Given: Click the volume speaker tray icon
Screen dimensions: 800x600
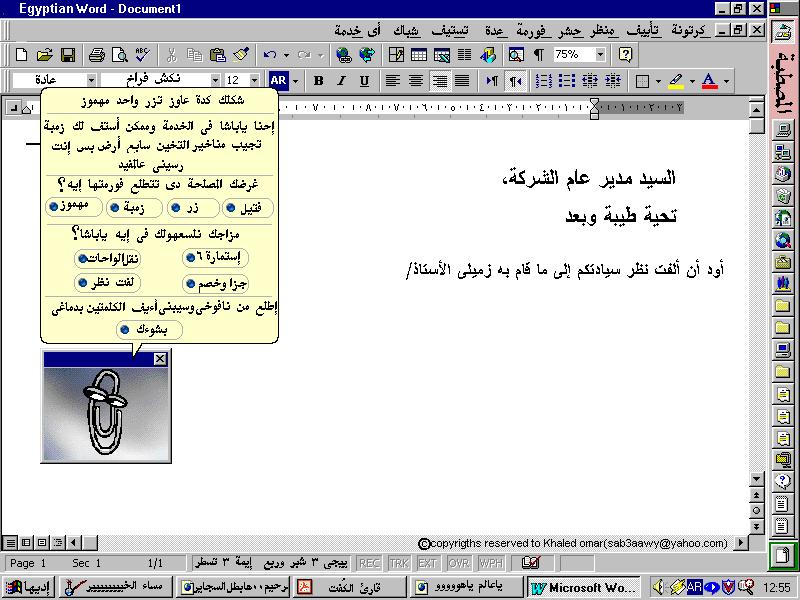Looking at the screenshot, I should 659,587.
